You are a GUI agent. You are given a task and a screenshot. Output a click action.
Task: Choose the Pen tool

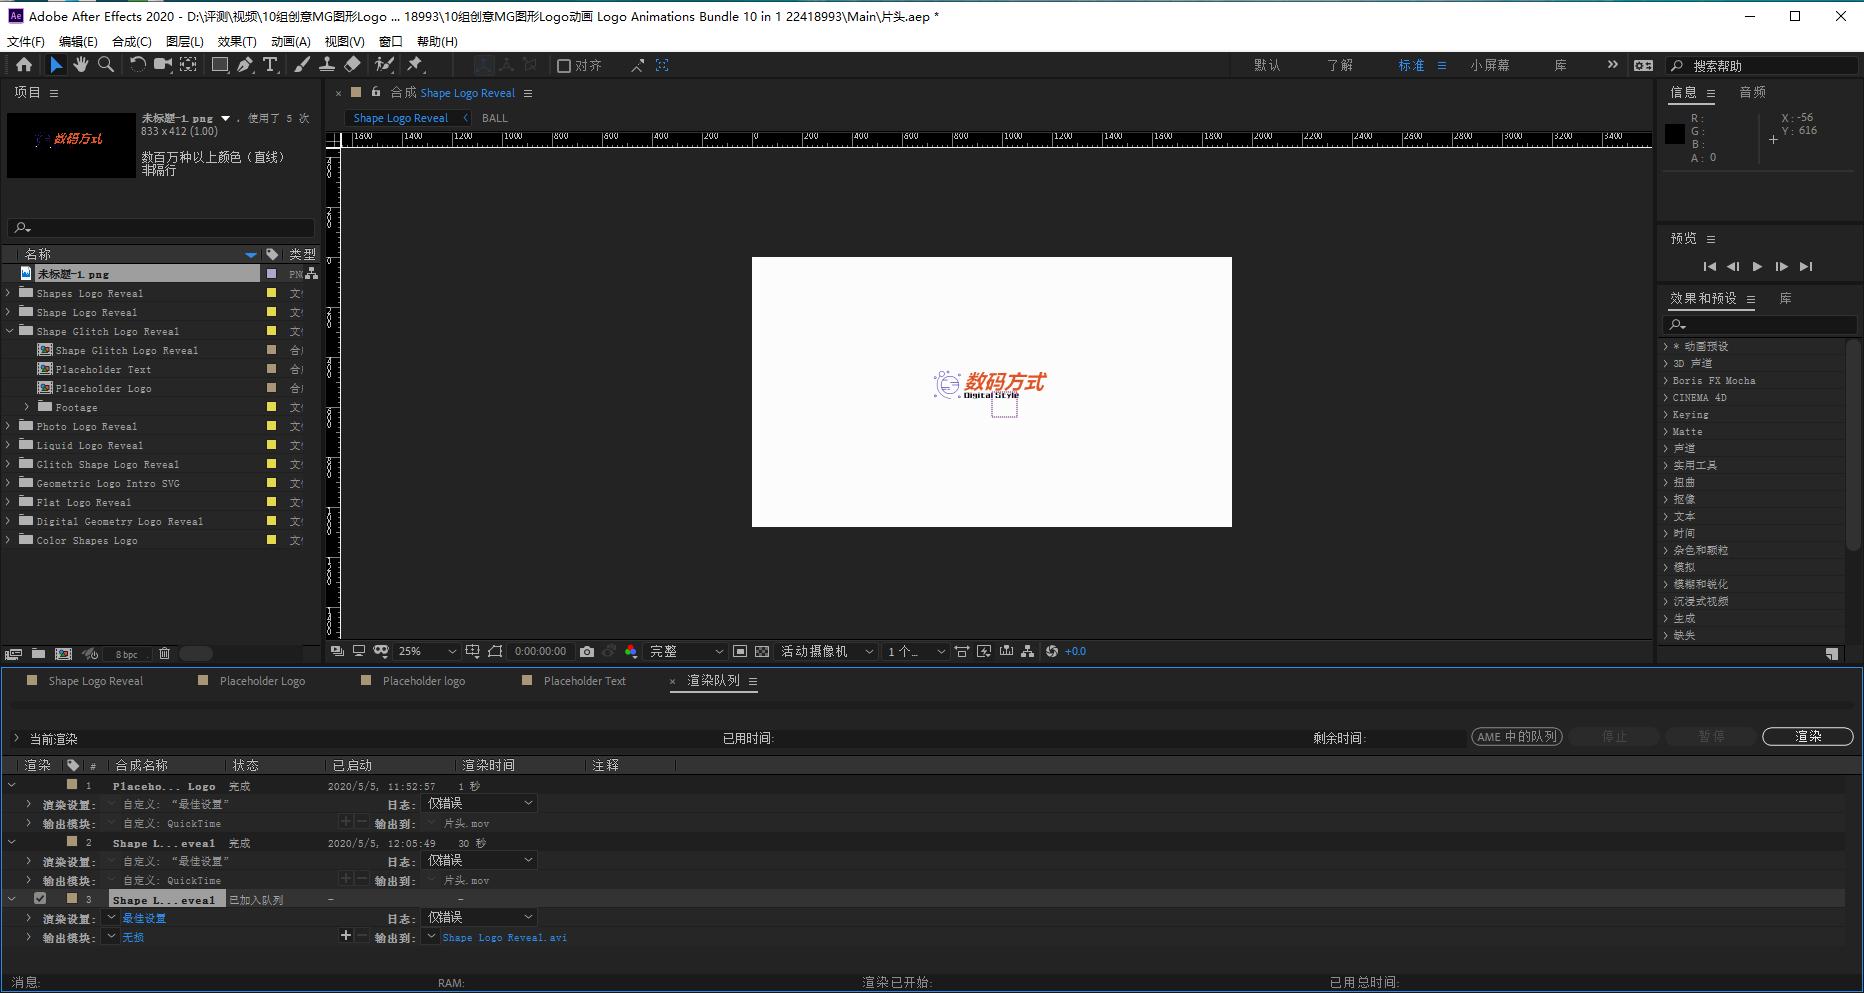(x=245, y=65)
